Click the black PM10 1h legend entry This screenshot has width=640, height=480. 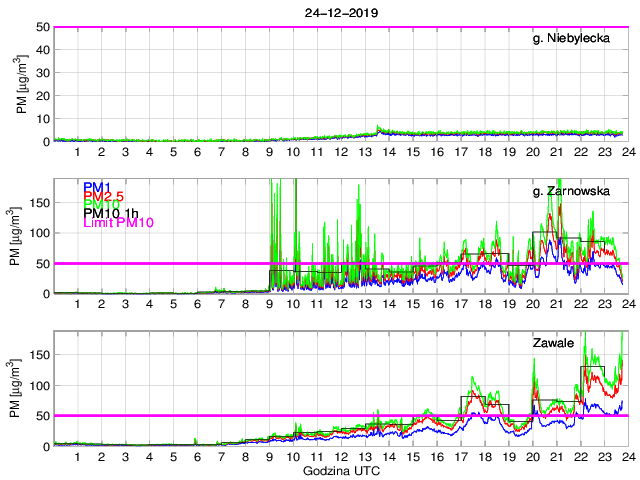pyautogui.click(x=112, y=213)
